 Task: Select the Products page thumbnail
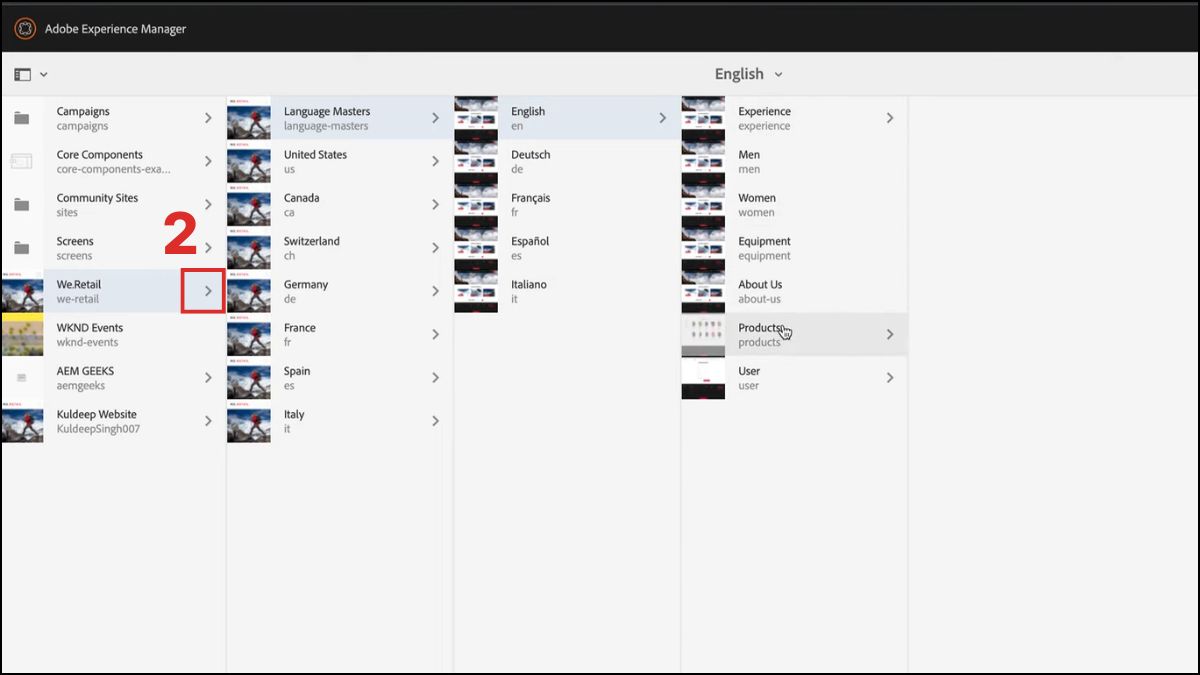[703, 335]
